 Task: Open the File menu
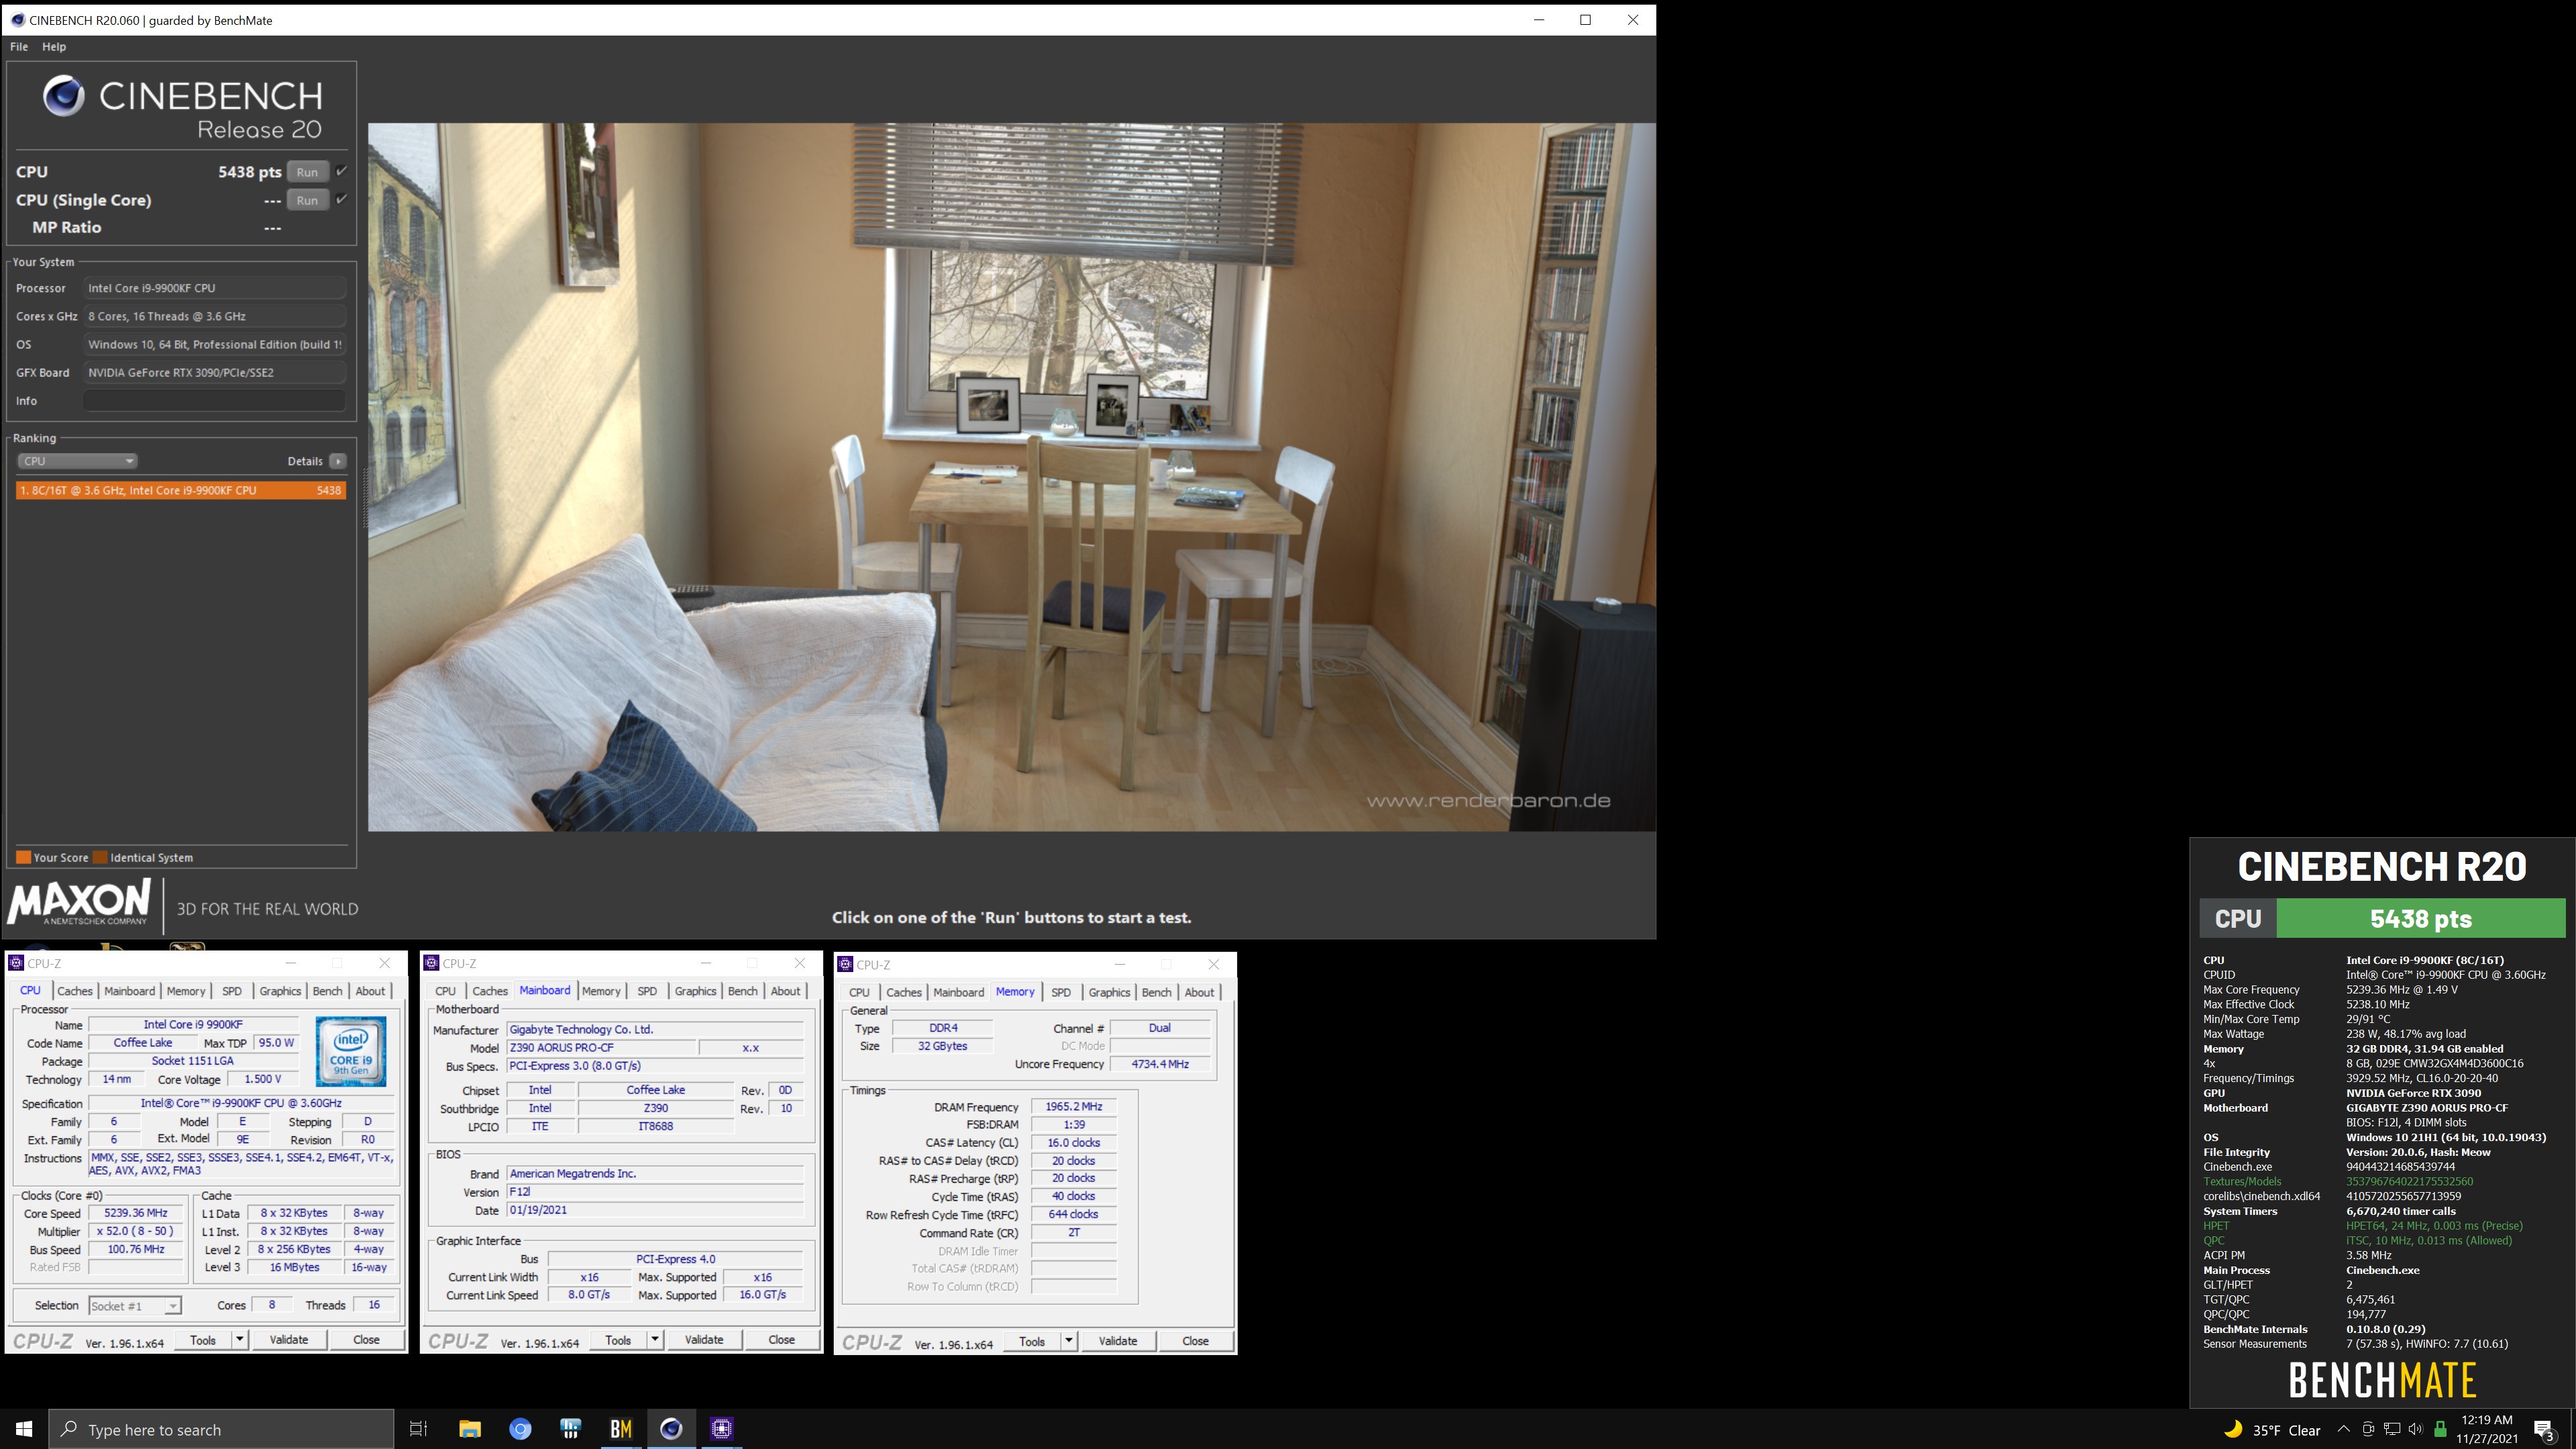tap(19, 47)
